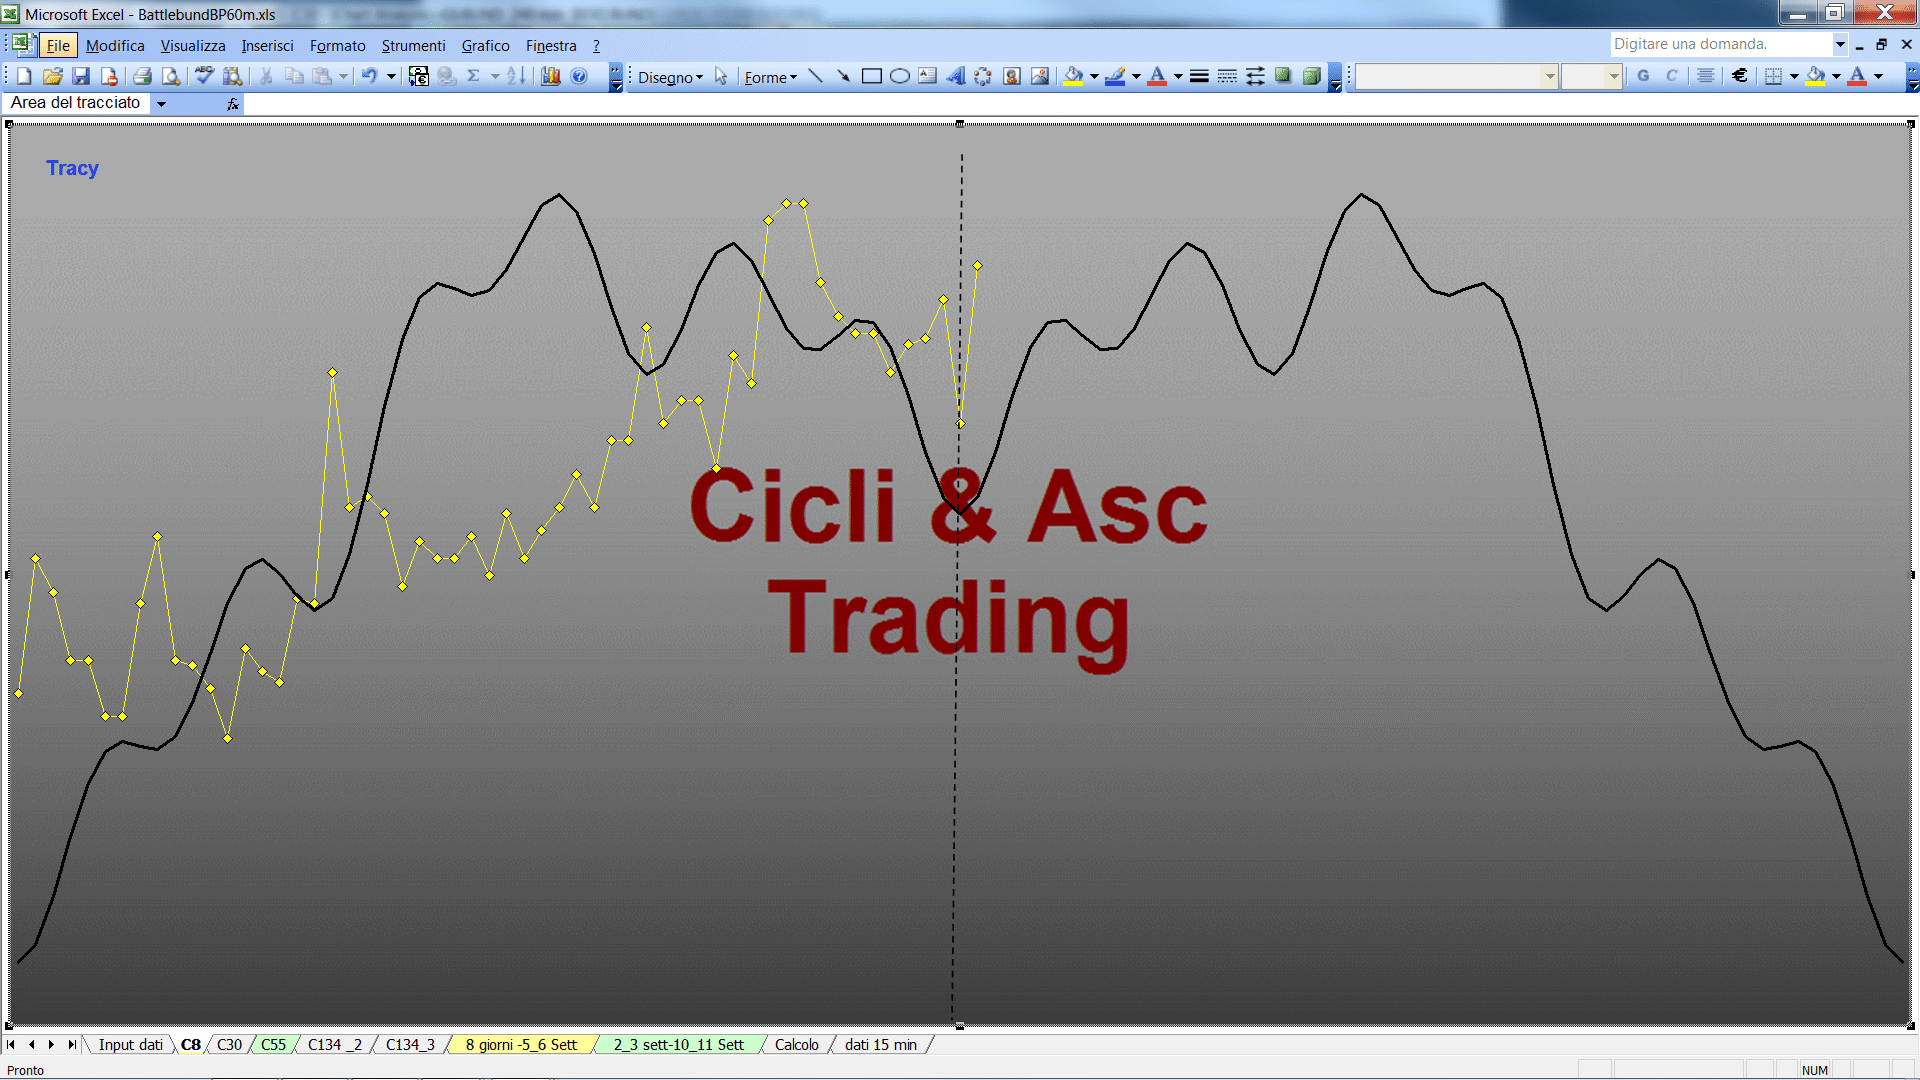Viewport: 1920px width, 1080px height.
Task: Insert Picture from File icon
Action: click(1040, 76)
